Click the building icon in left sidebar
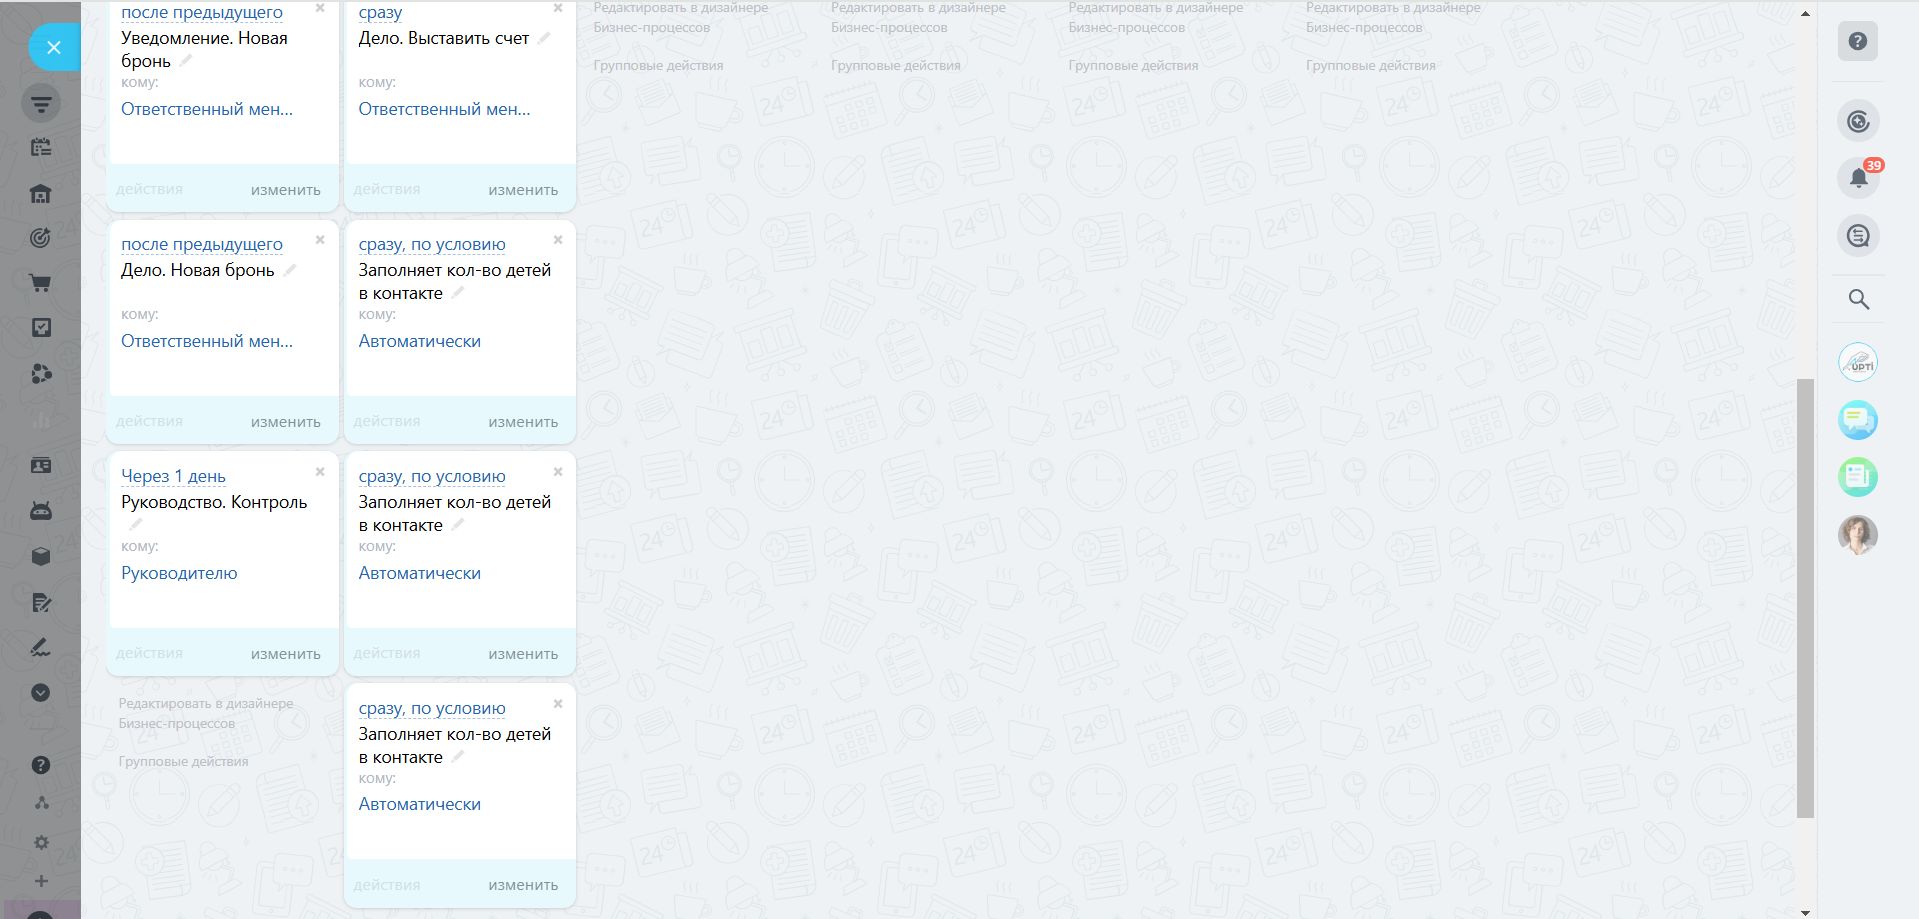 click(x=41, y=193)
